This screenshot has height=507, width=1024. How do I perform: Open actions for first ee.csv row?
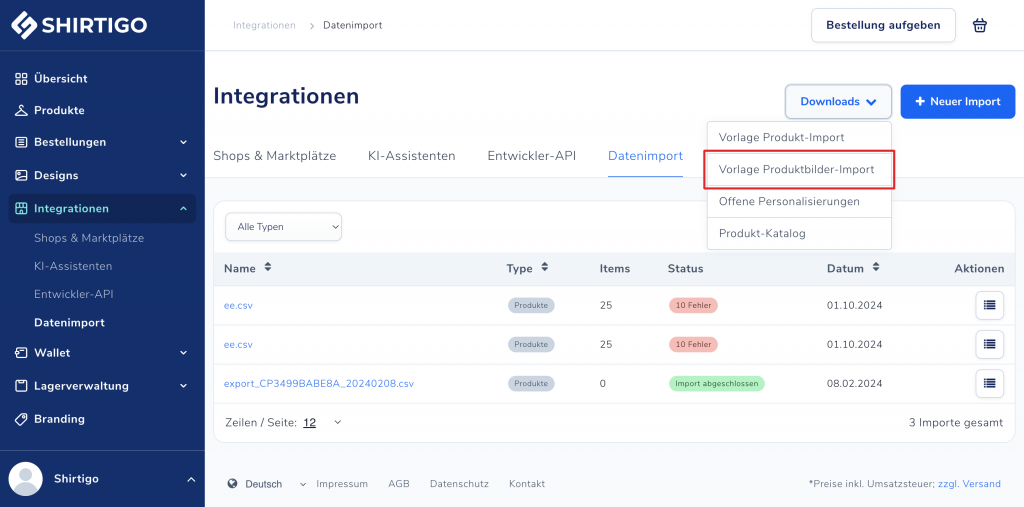coord(989,305)
